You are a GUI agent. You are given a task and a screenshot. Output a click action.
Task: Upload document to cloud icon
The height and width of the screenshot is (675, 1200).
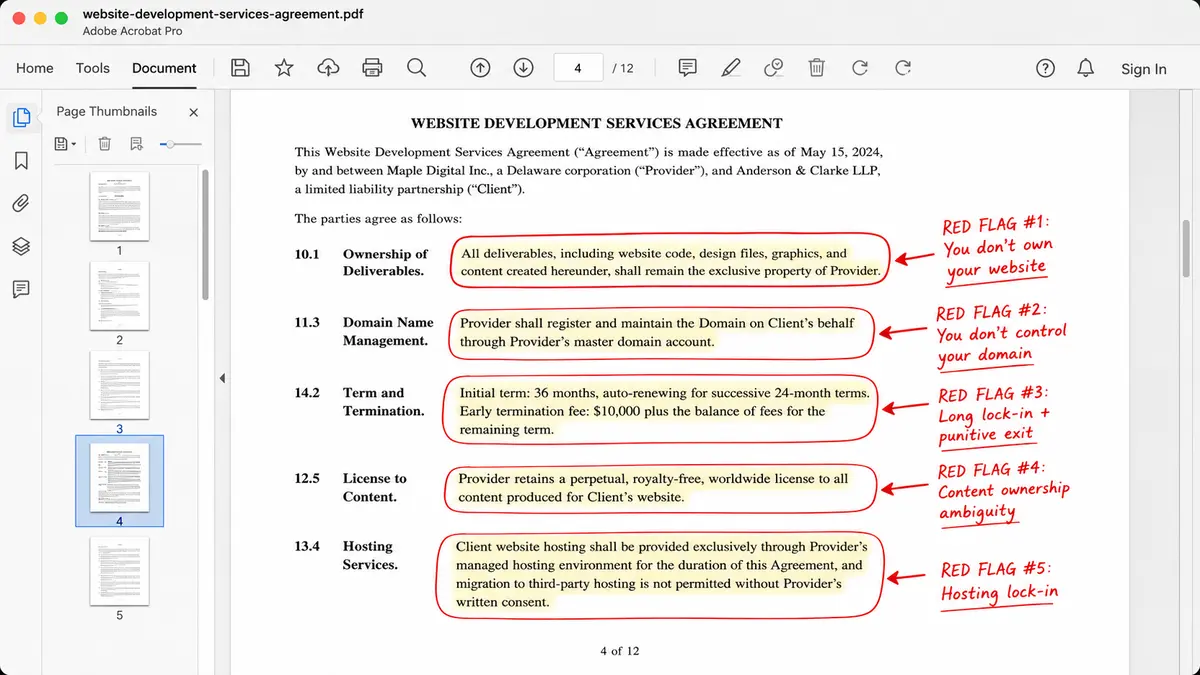(x=328, y=68)
